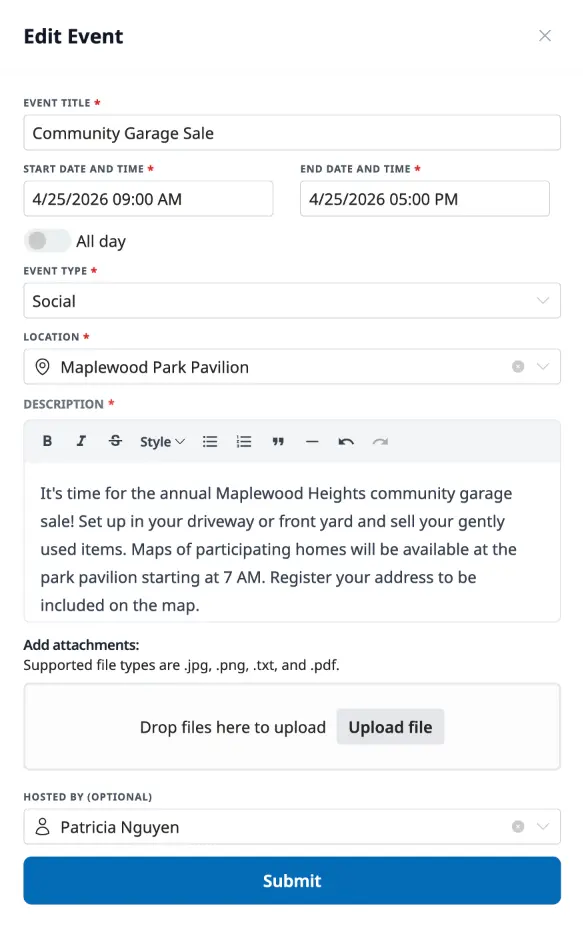Toggle bold formatting in the description editor

tap(47, 441)
